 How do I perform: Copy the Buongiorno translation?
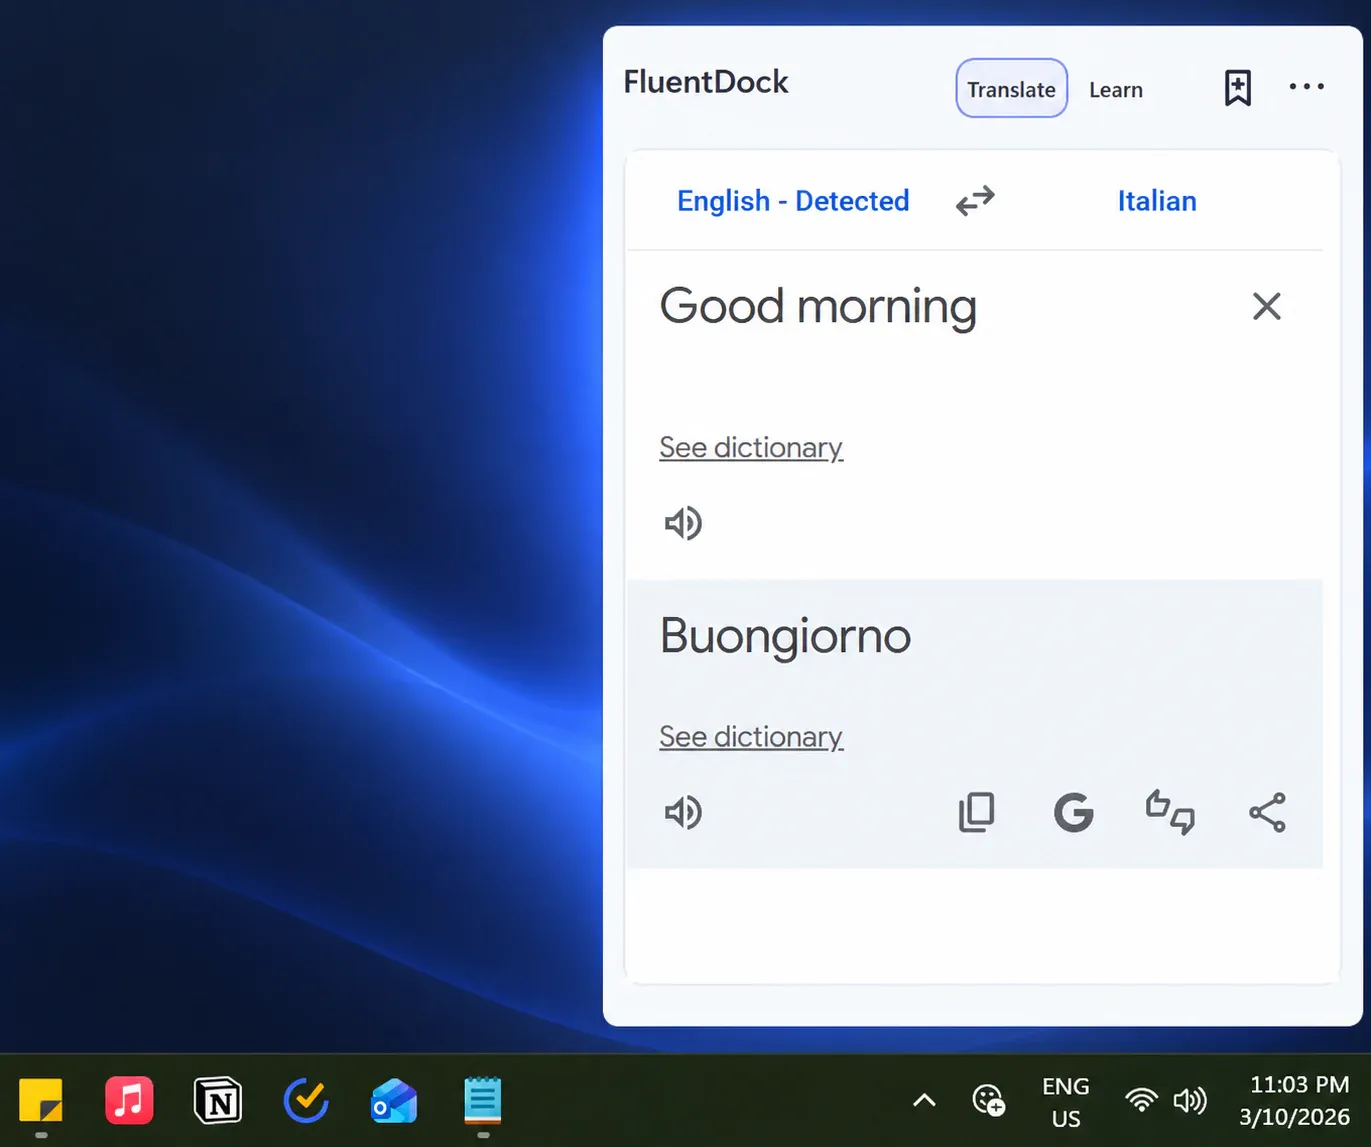pos(976,812)
